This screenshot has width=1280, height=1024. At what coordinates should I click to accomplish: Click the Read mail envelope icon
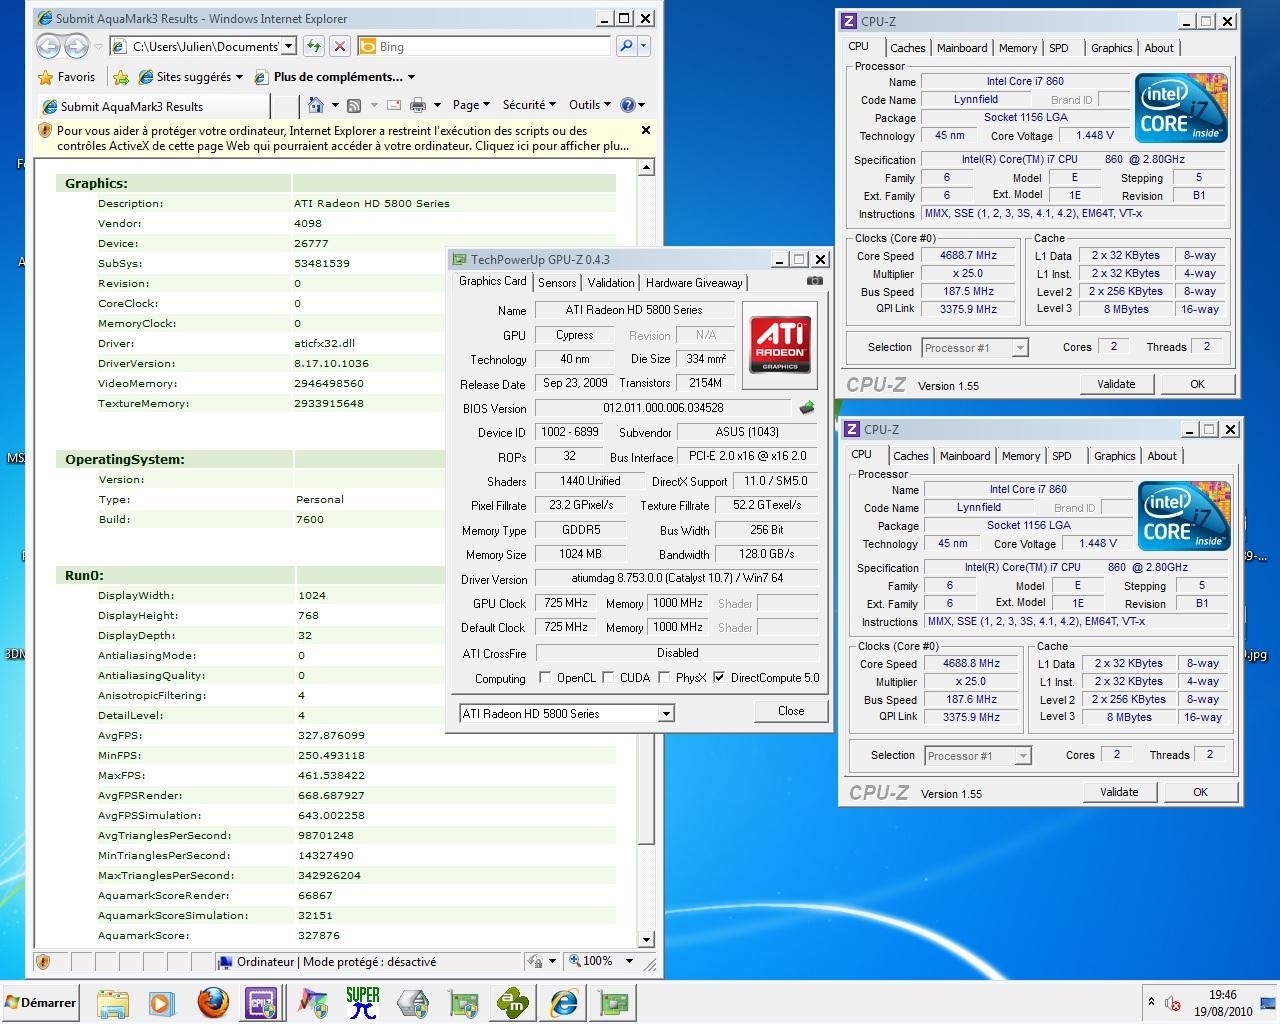tap(393, 105)
